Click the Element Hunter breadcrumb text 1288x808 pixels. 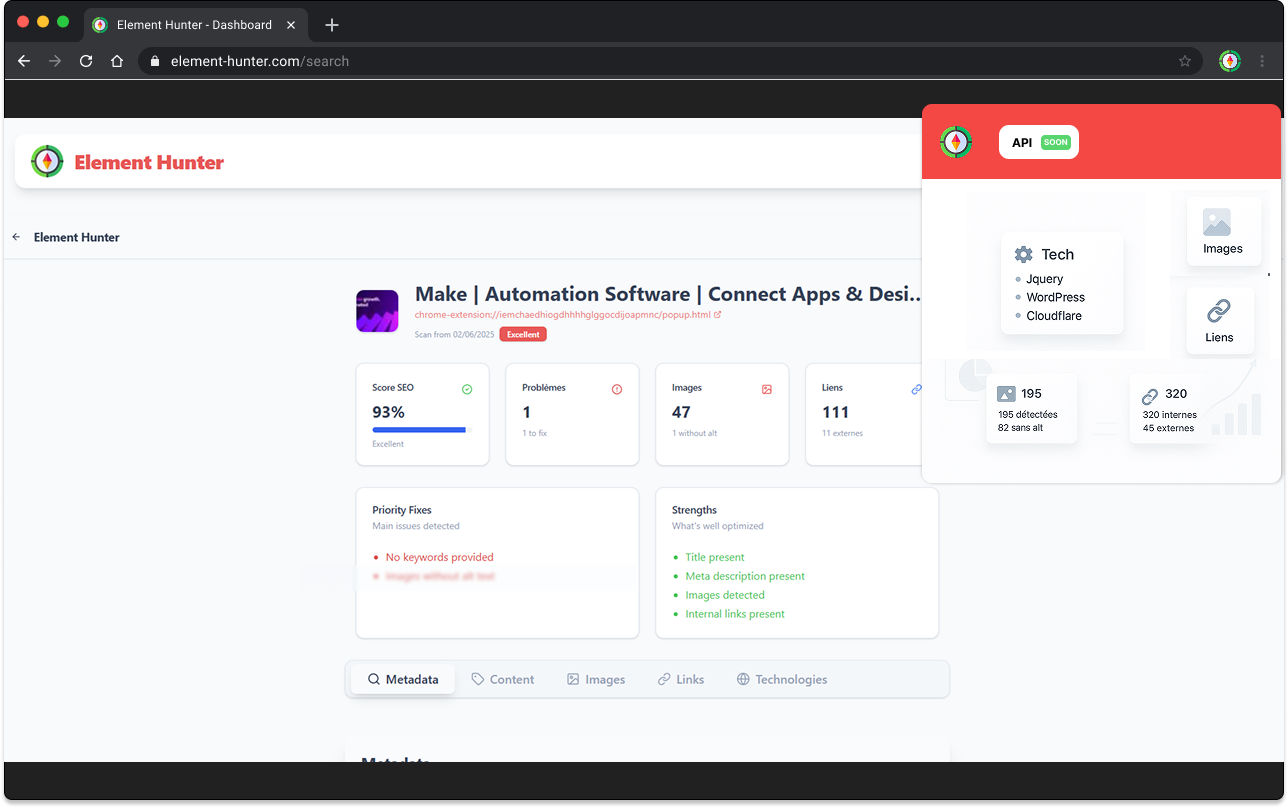tap(76, 237)
